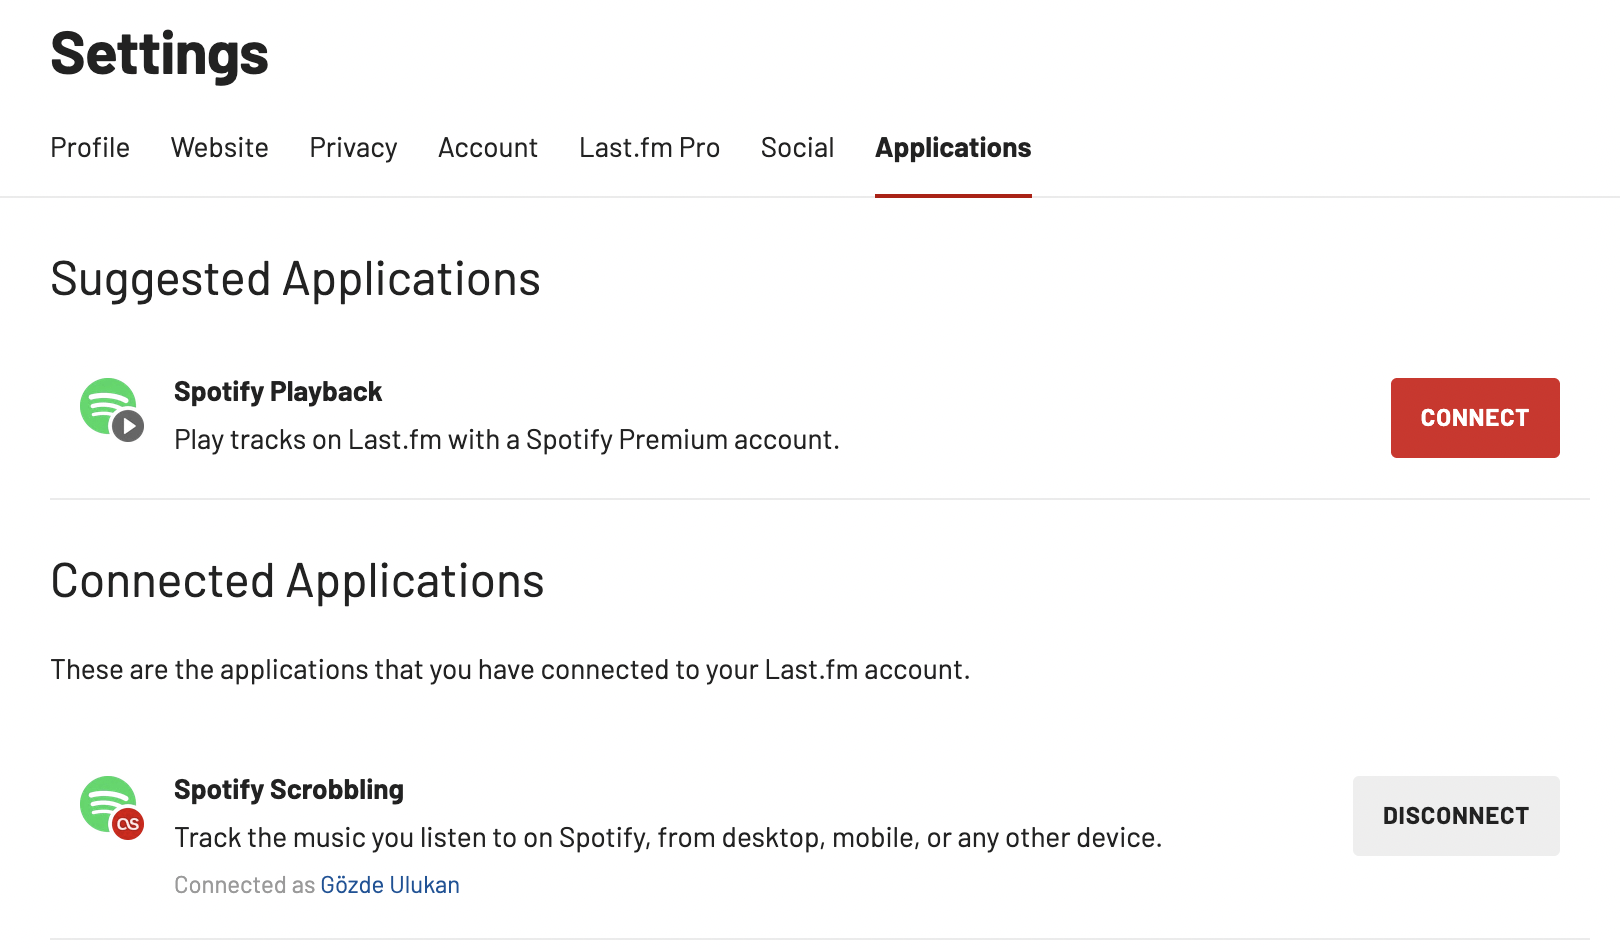Disconnect Spotify Scrobbling
The height and width of the screenshot is (948, 1620).
(1456, 816)
